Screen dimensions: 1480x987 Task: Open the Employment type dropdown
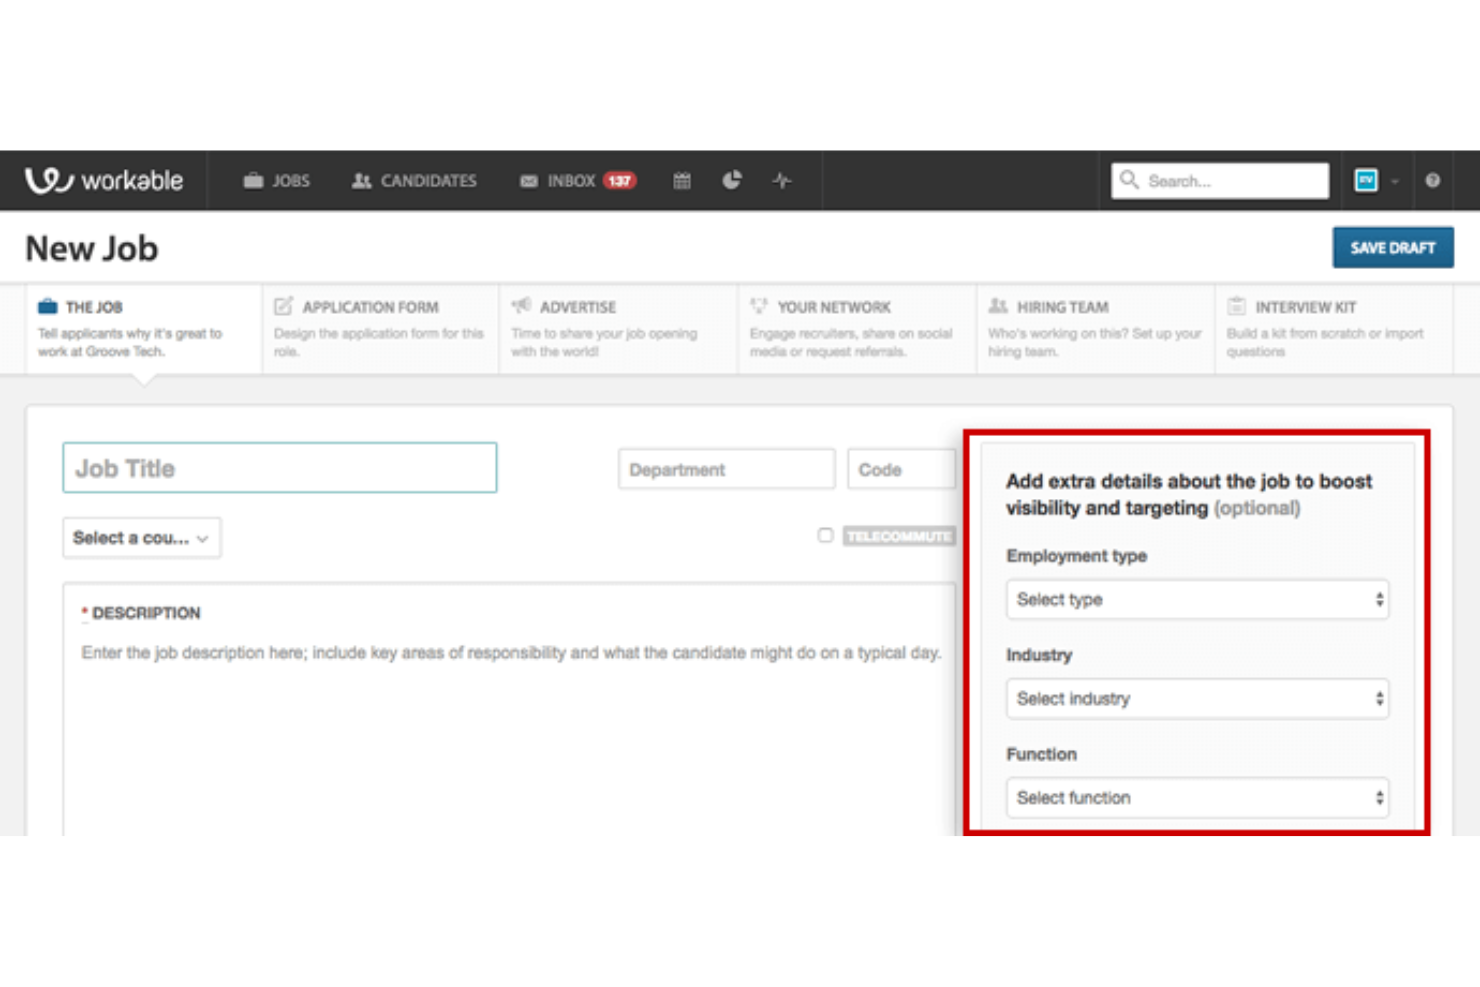pyautogui.click(x=1197, y=600)
